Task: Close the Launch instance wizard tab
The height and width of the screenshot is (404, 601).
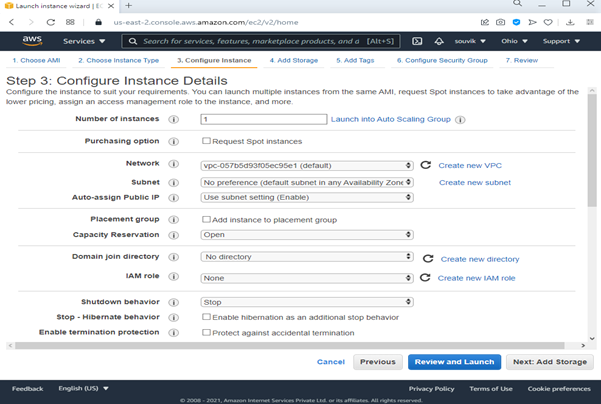Action: [111, 6]
